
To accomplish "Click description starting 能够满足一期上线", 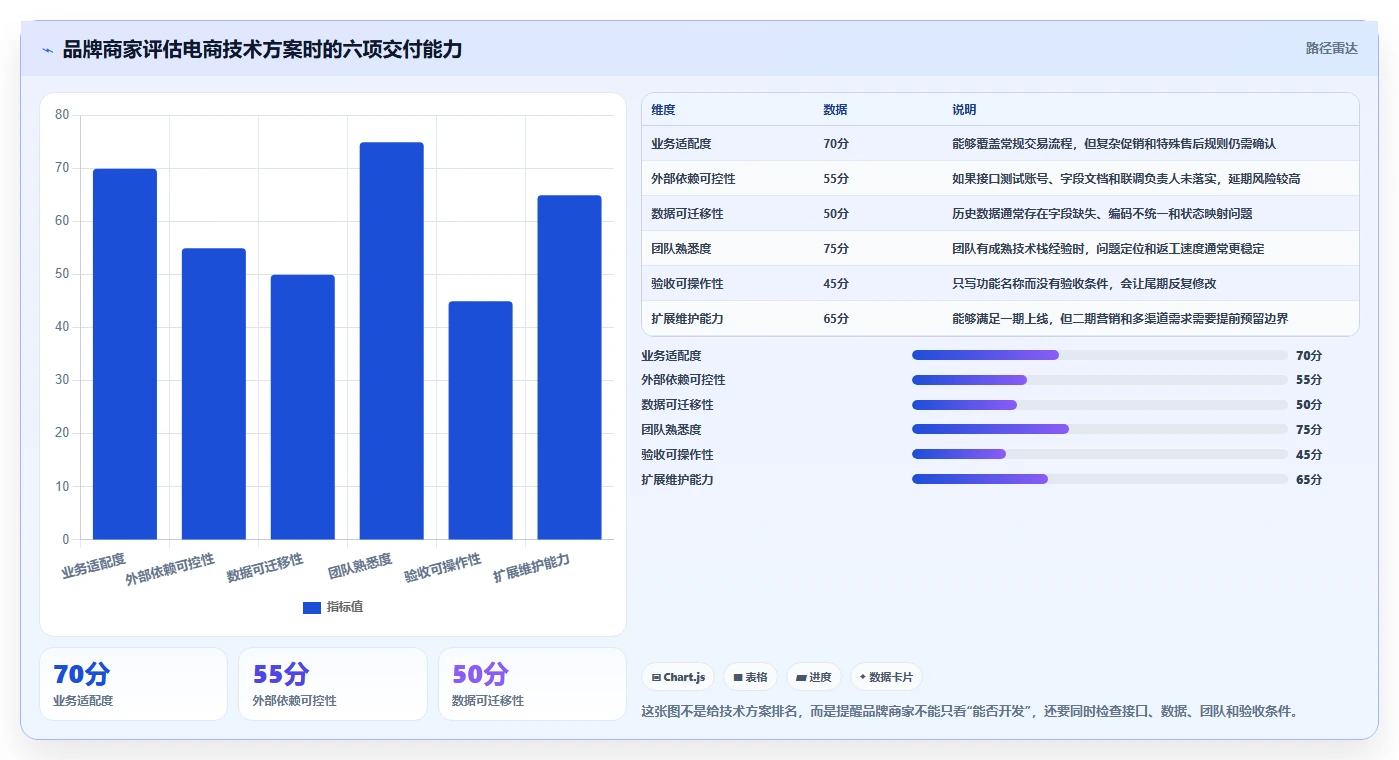I will click(x=1120, y=319).
